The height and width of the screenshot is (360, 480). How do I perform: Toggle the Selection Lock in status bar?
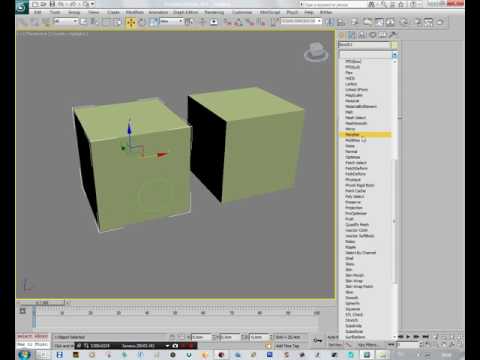[x=172, y=337]
